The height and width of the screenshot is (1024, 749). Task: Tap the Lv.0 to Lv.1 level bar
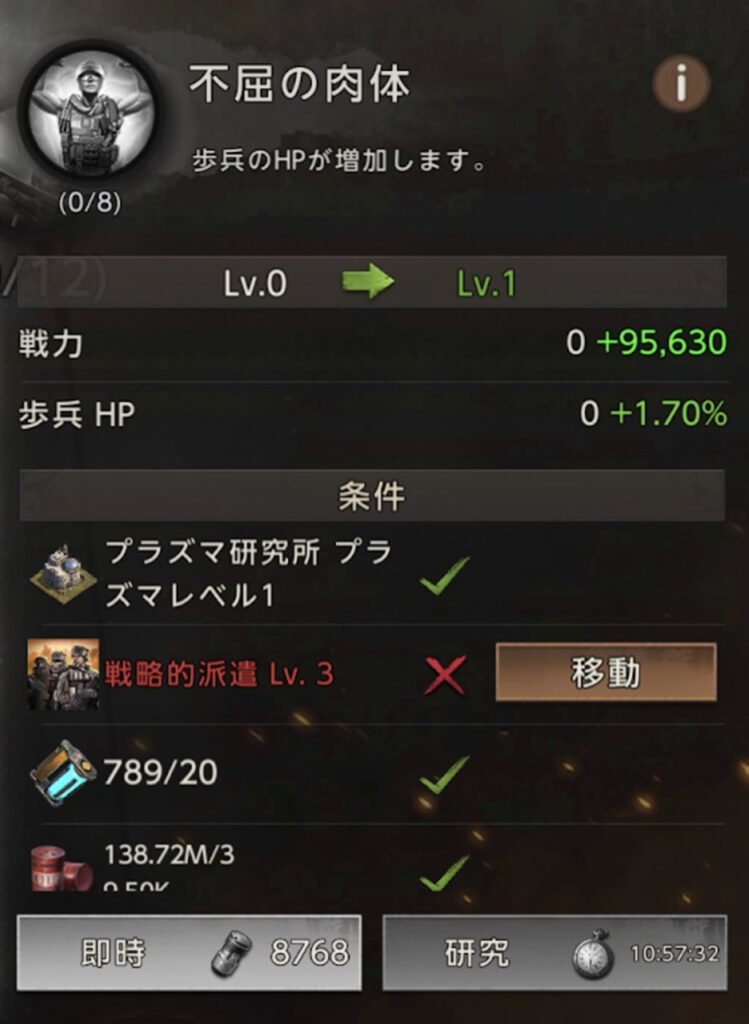372,282
